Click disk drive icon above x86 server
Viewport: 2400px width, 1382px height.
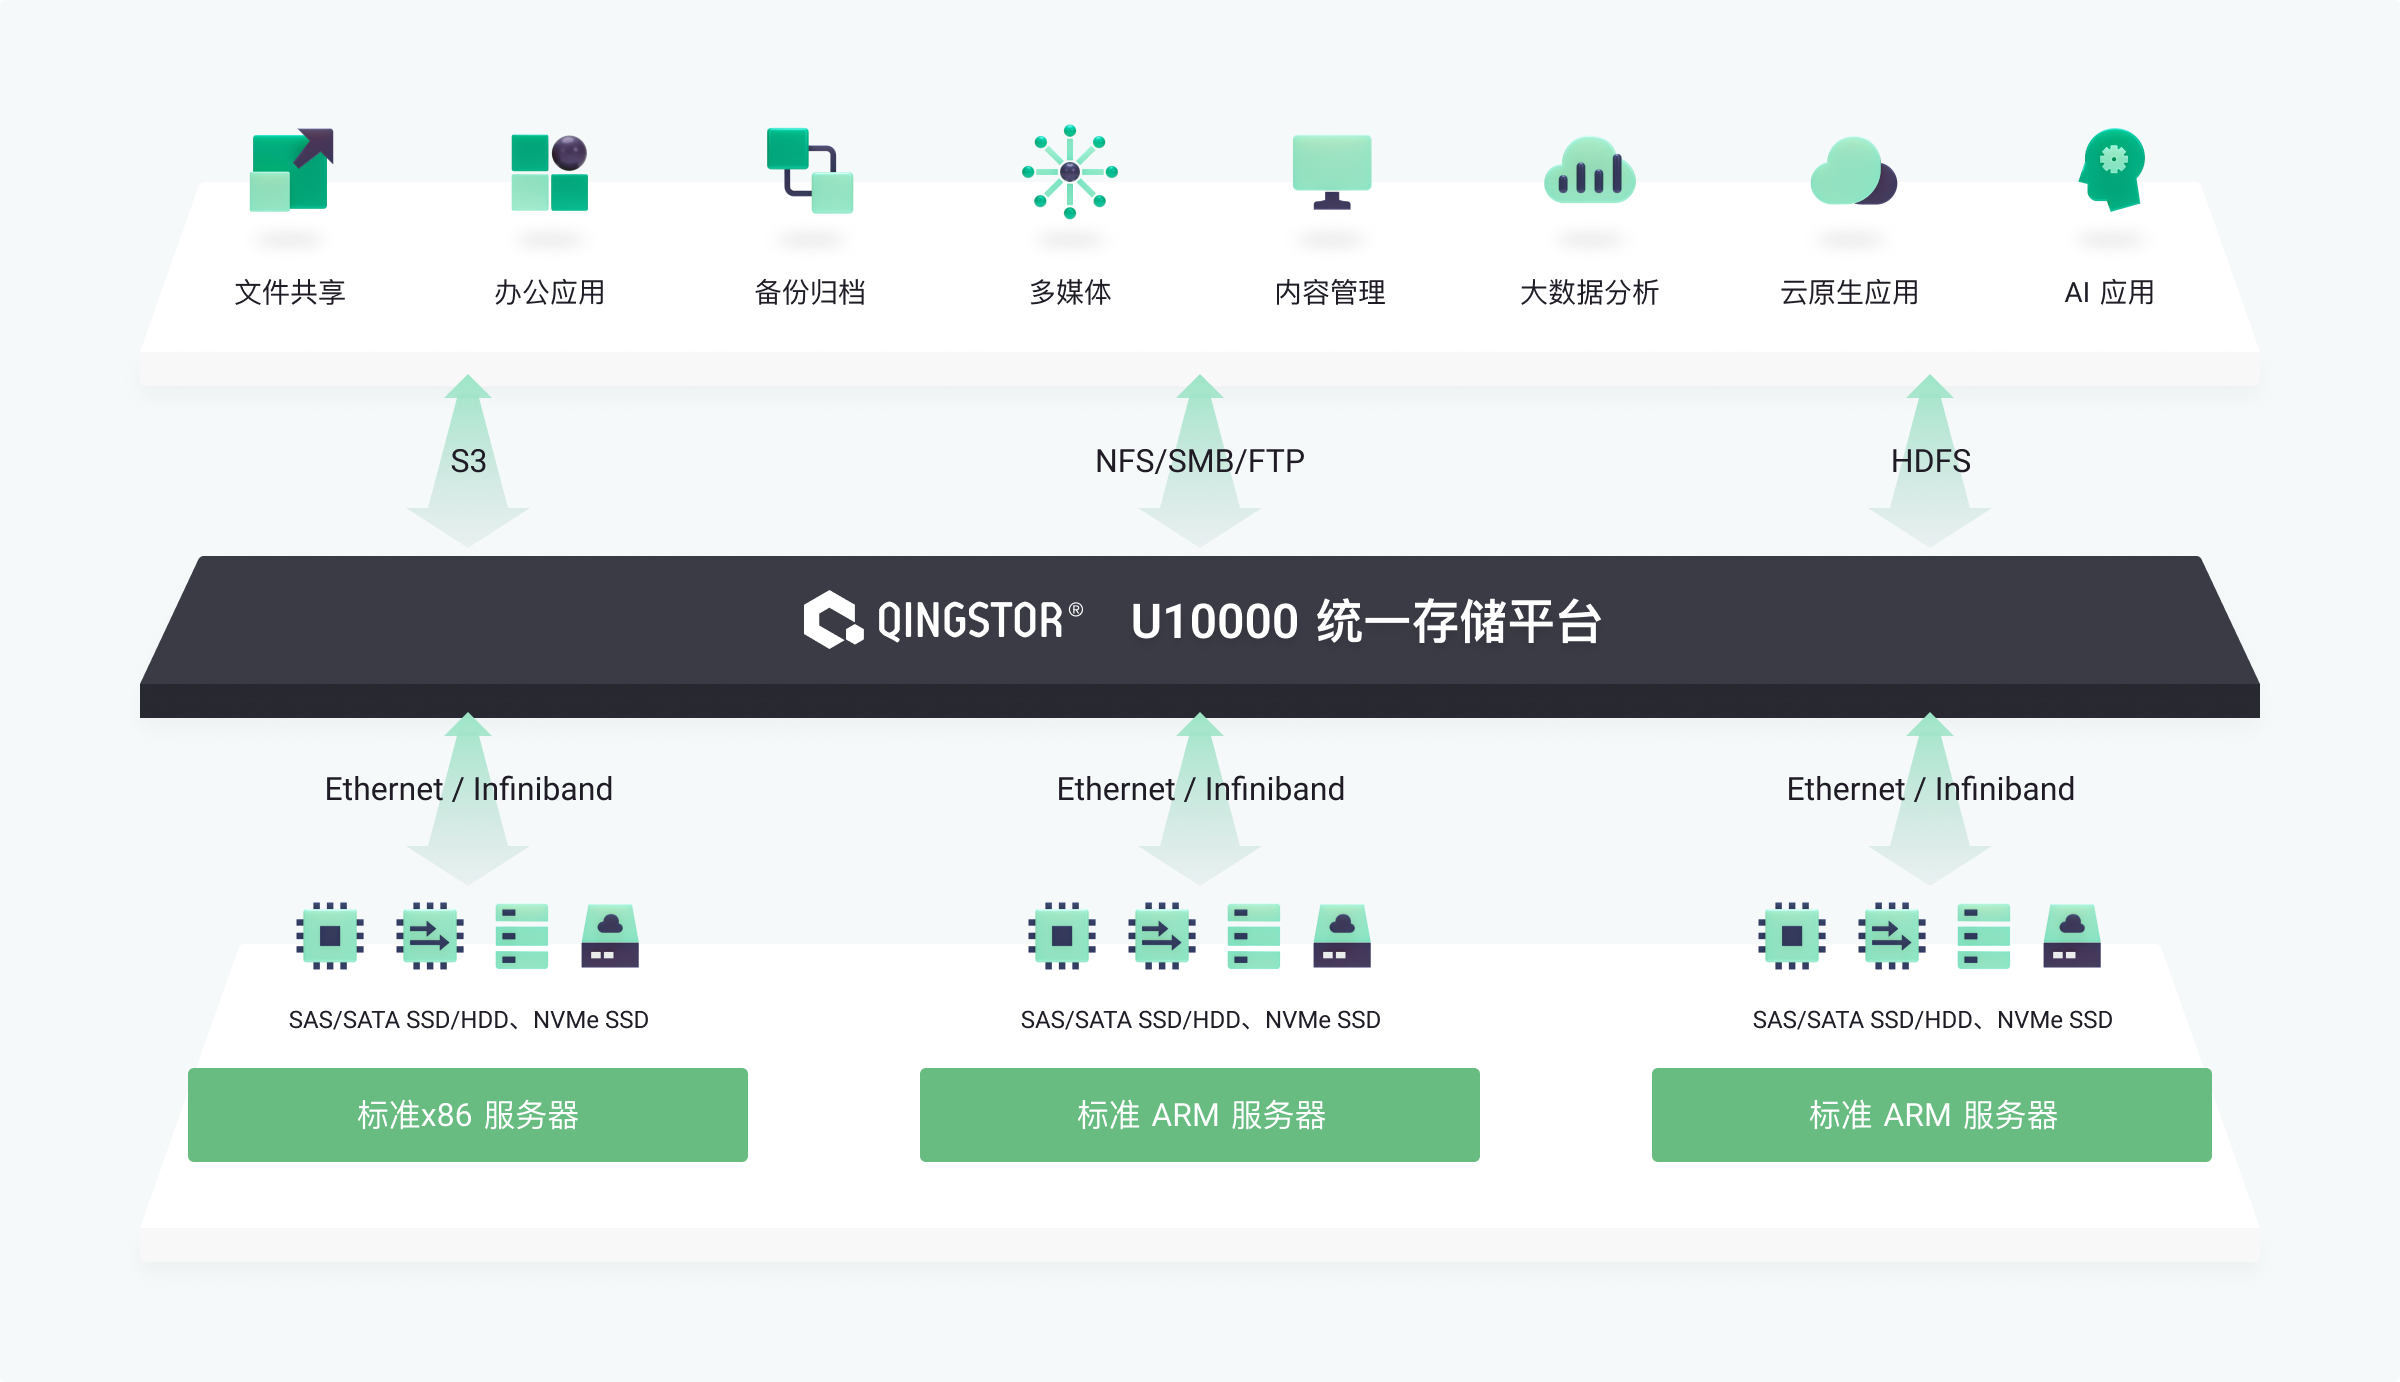[x=610, y=936]
